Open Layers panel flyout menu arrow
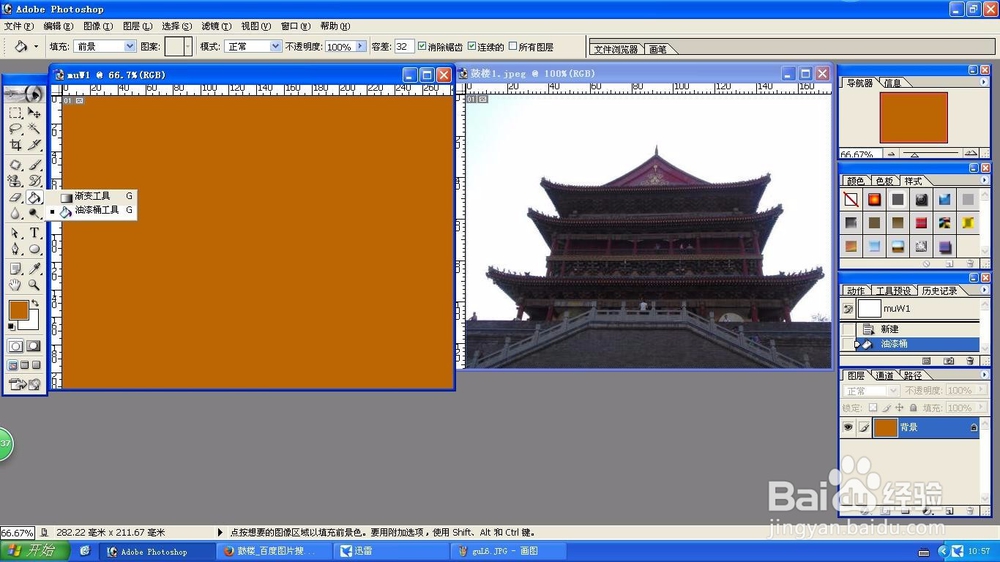Image resolution: width=1000 pixels, height=562 pixels. pos(983,375)
